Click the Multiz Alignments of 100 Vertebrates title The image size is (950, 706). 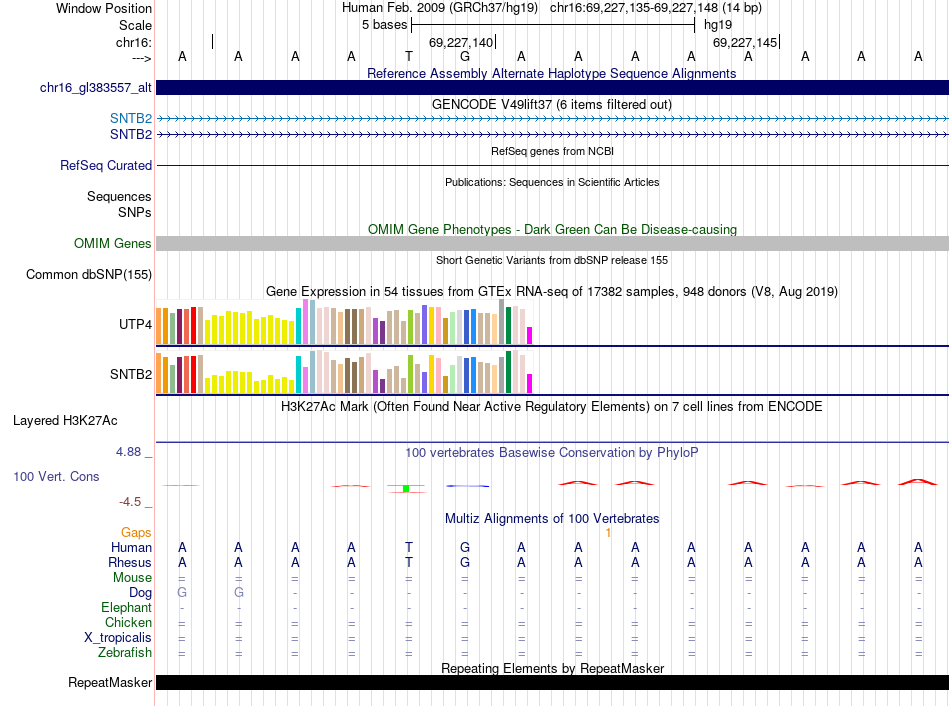(x=552, y=519)
